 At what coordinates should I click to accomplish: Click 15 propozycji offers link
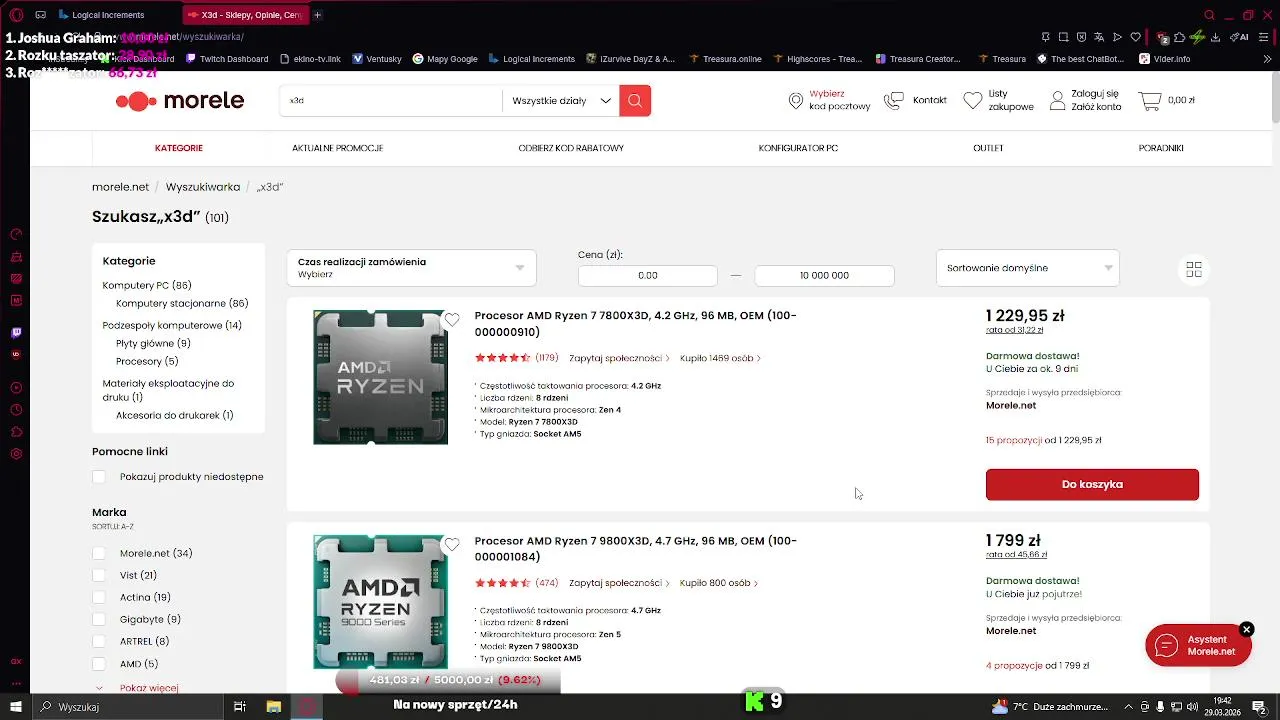click(1014, 440)
